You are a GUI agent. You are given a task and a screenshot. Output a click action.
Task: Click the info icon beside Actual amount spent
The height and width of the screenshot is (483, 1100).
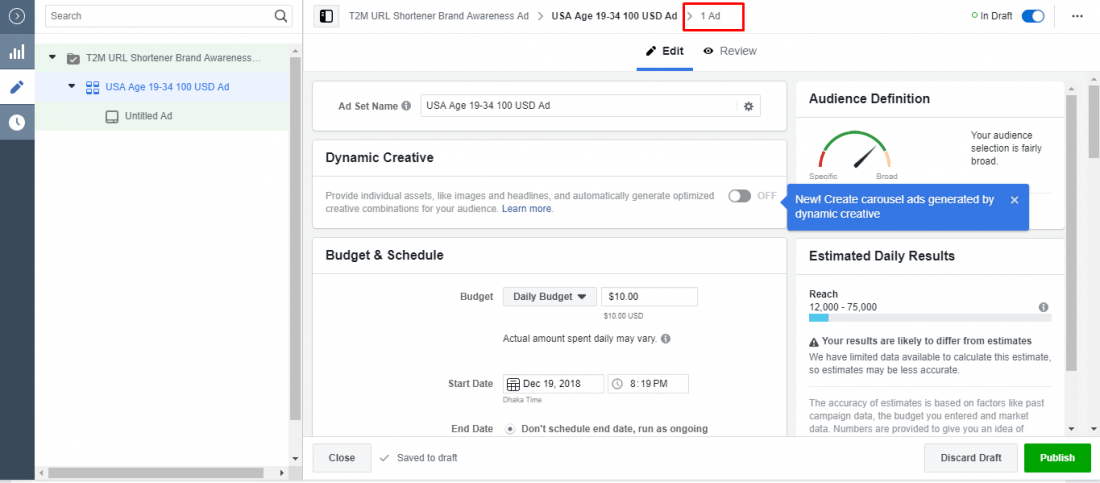(x=666, y=338)
